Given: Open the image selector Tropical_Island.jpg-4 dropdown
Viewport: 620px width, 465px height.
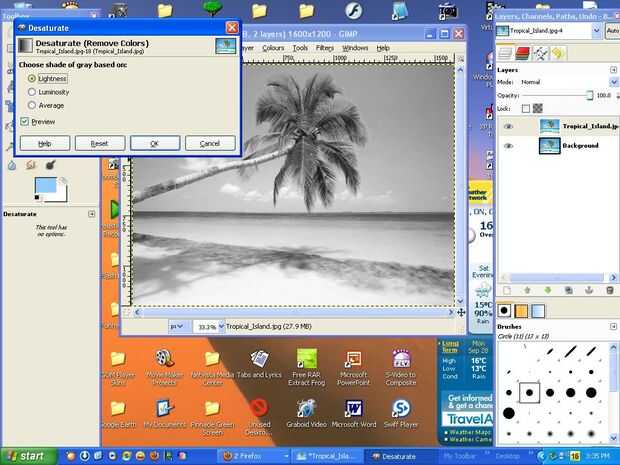Looking at the screenshot, I should tap(549, 30).
